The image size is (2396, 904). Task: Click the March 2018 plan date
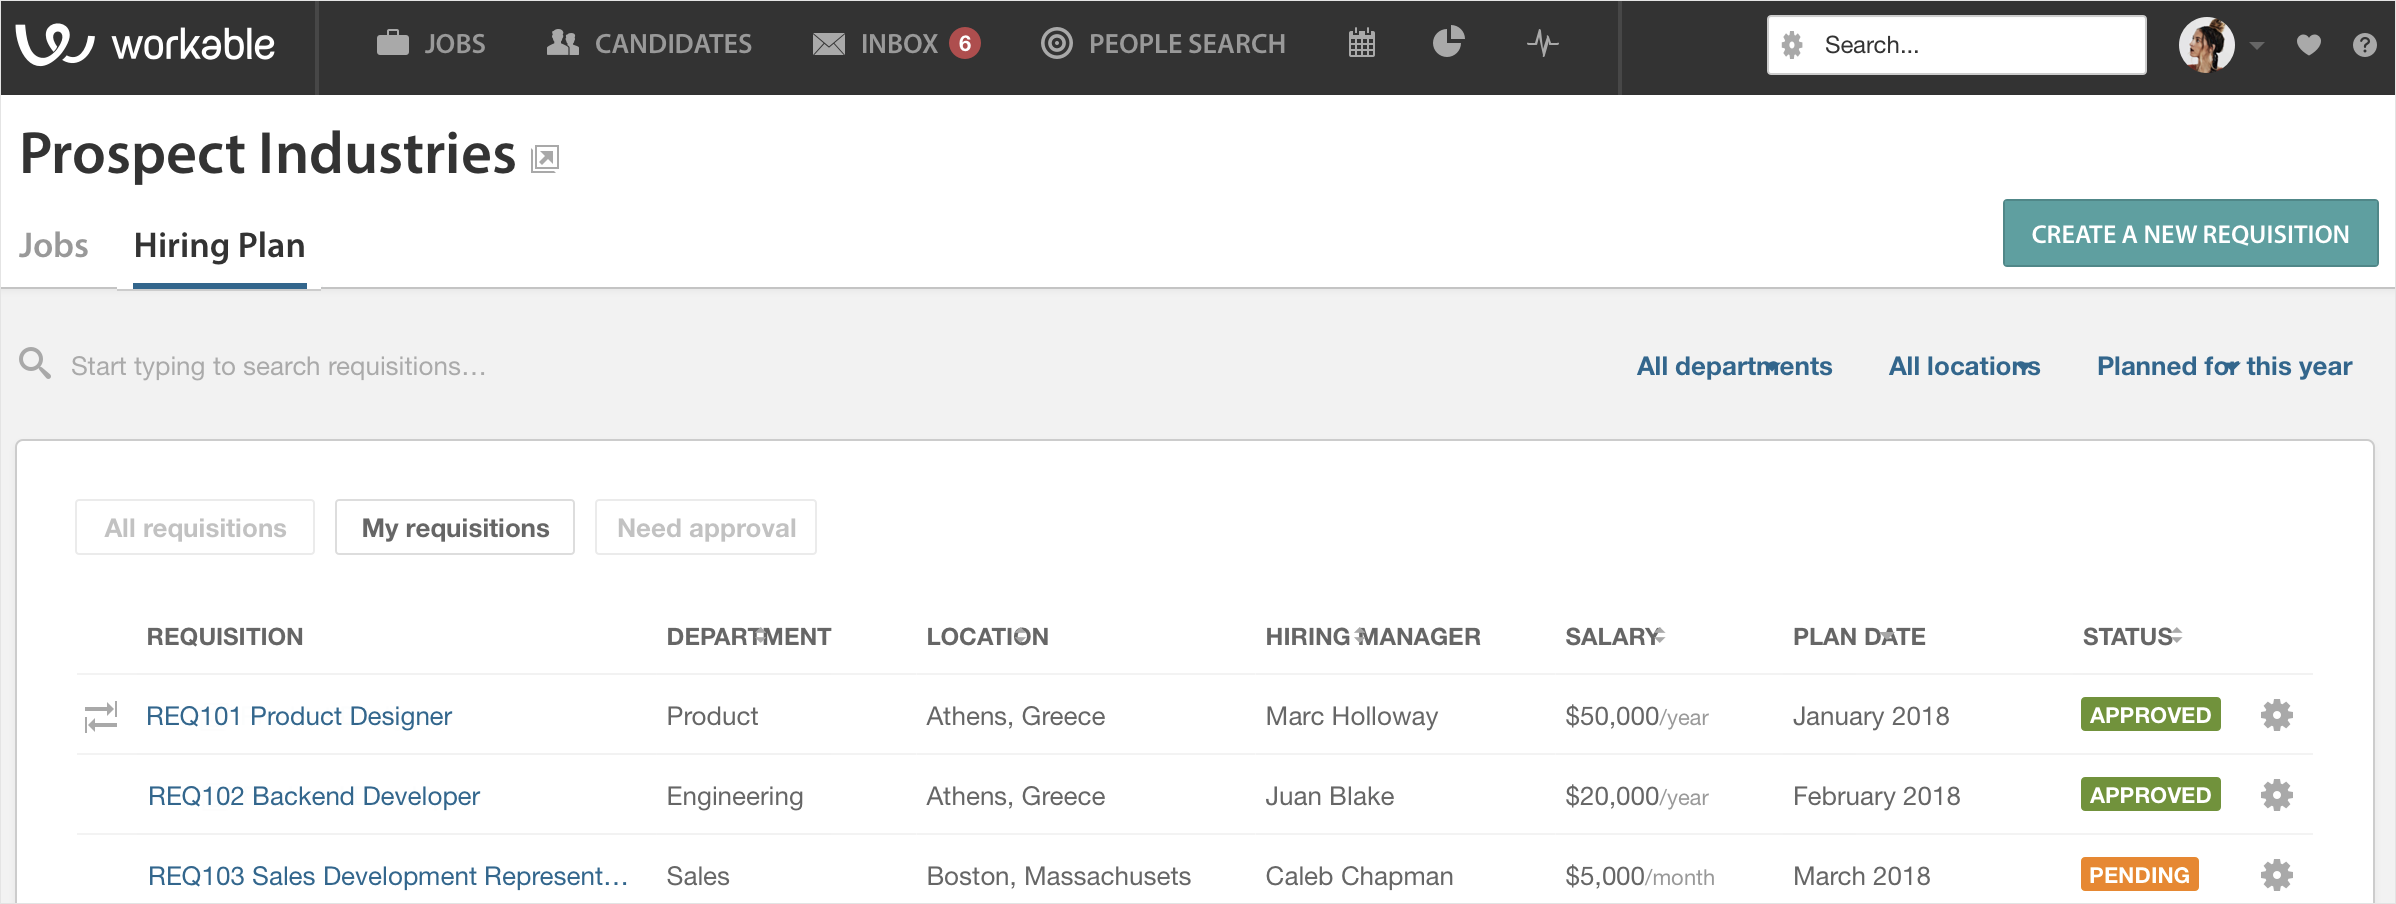[x=1861, y=876]
